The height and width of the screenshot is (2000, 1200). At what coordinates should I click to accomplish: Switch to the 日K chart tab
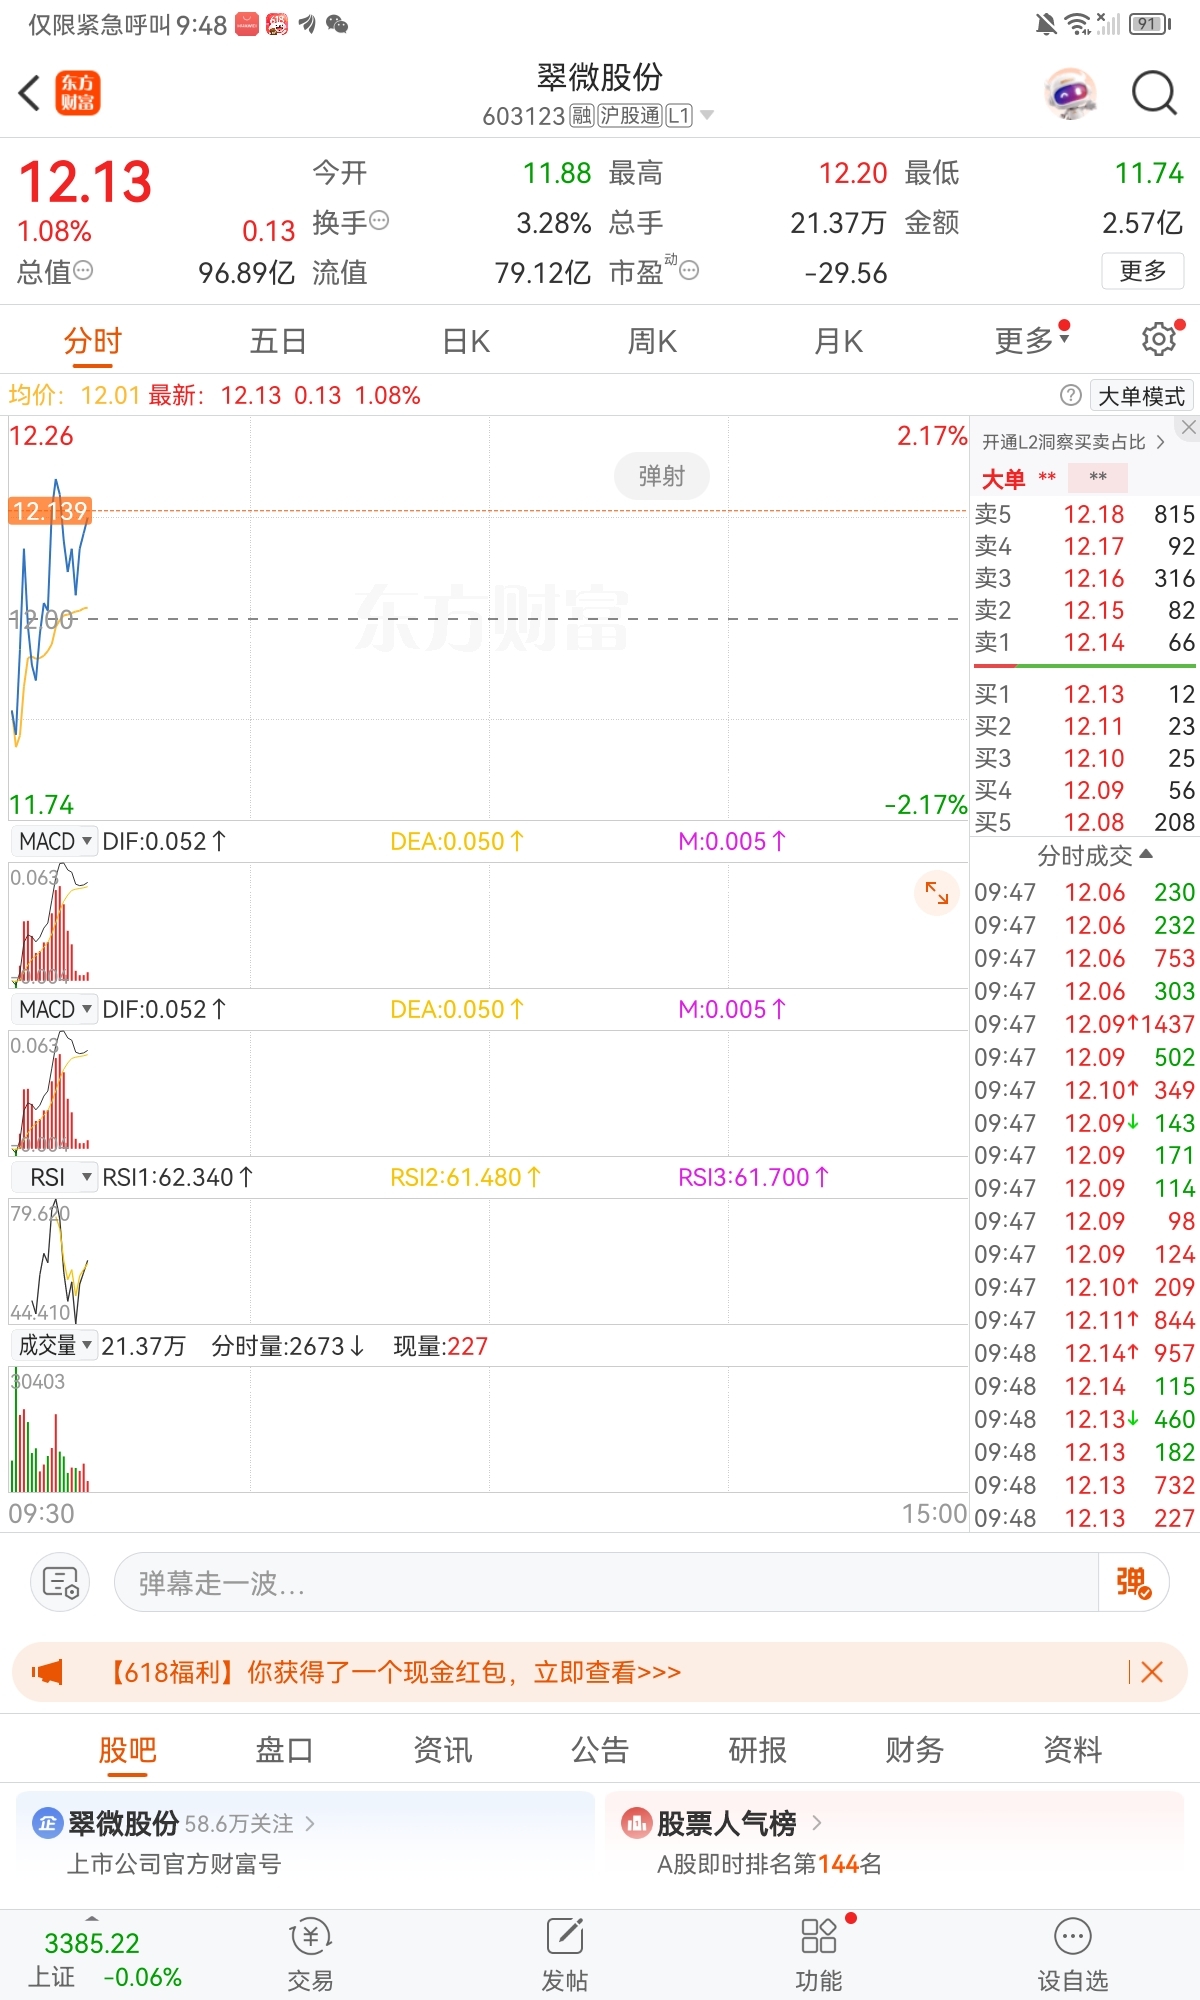pyautogui.click(x=466, y=341)
